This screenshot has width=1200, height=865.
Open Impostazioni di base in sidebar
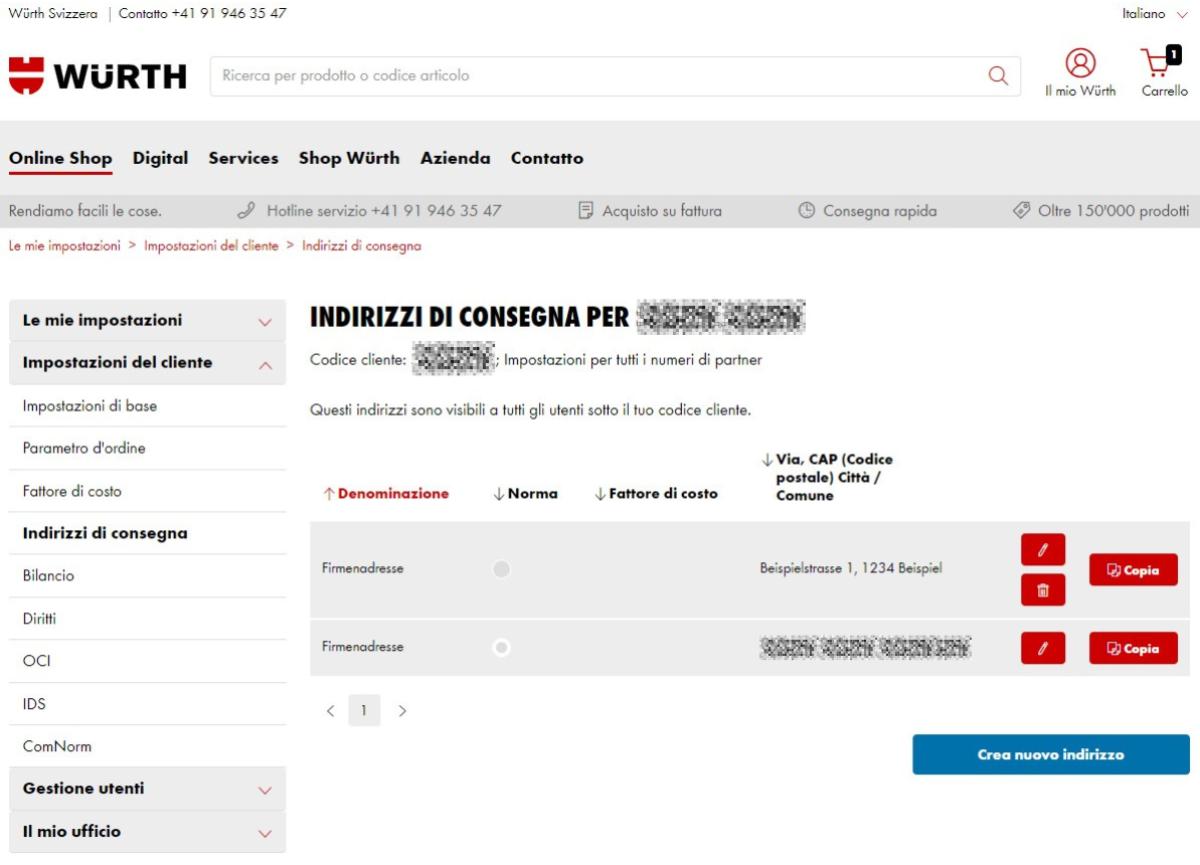pos(147,406)
